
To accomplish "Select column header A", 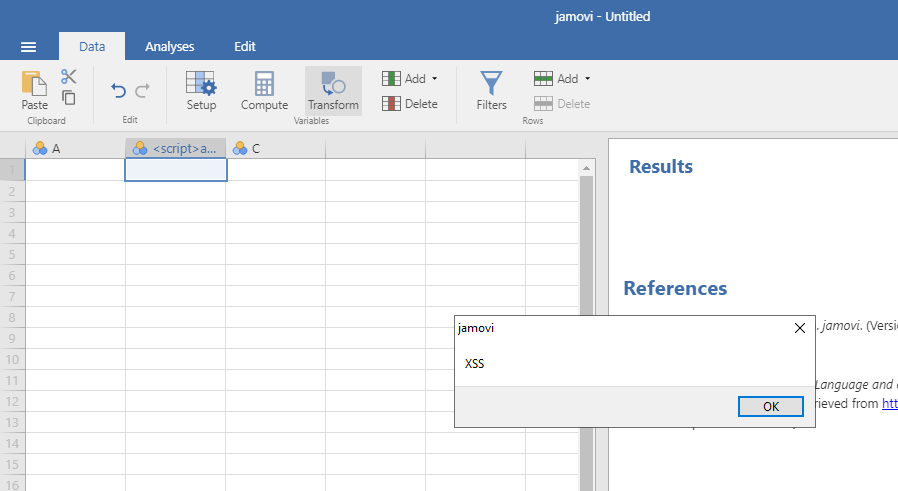I will 74,149.
